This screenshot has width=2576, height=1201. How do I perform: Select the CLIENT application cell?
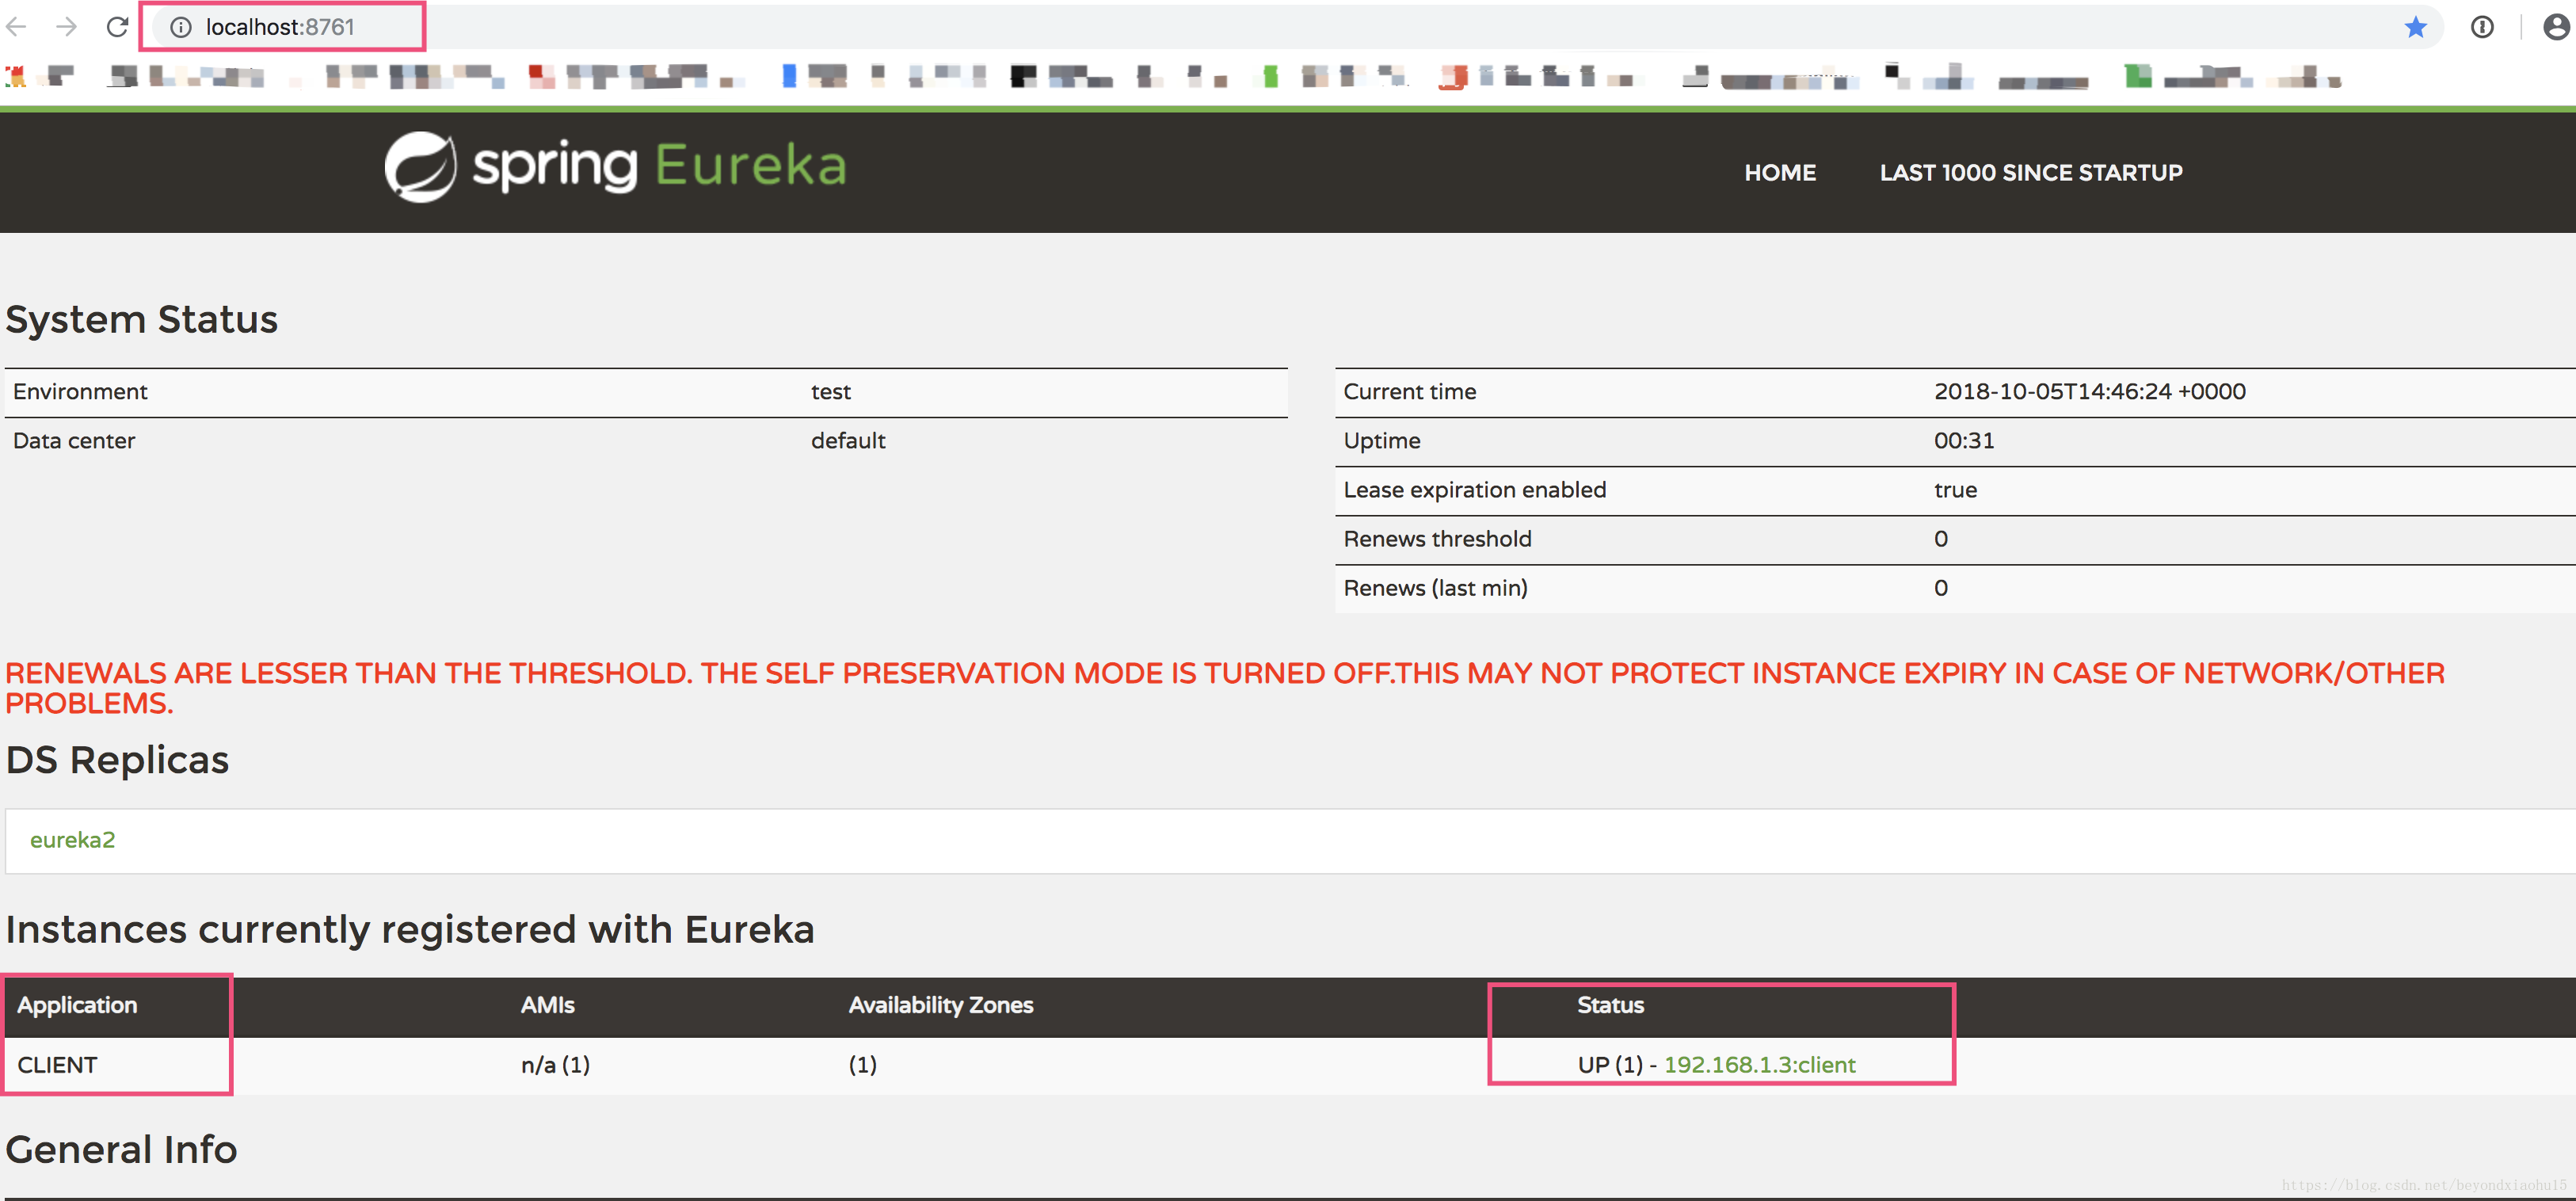point(58,1065)
